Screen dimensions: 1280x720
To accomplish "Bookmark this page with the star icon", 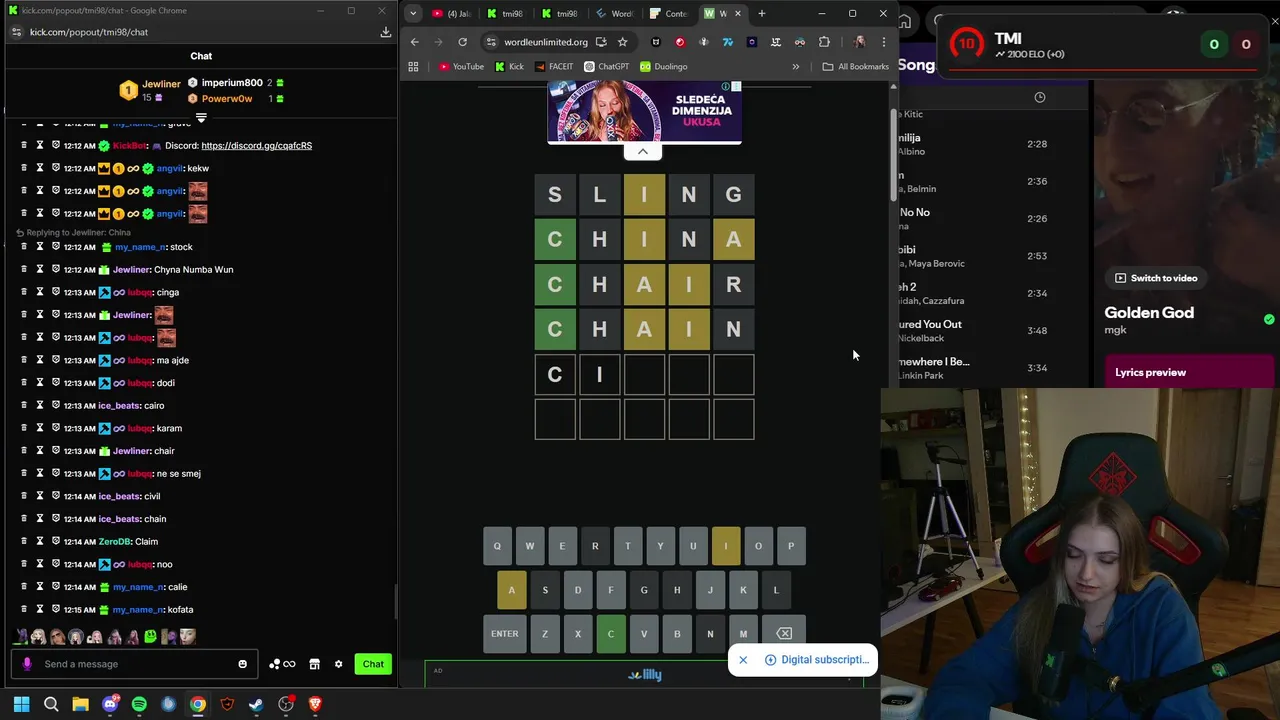I will click(622, 42).
